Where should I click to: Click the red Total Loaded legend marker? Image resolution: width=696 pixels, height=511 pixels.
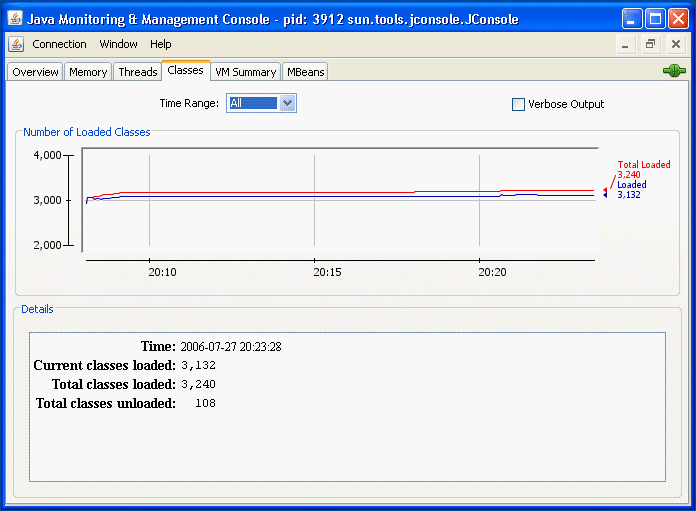pyautogui.click(x=605, y=190)
